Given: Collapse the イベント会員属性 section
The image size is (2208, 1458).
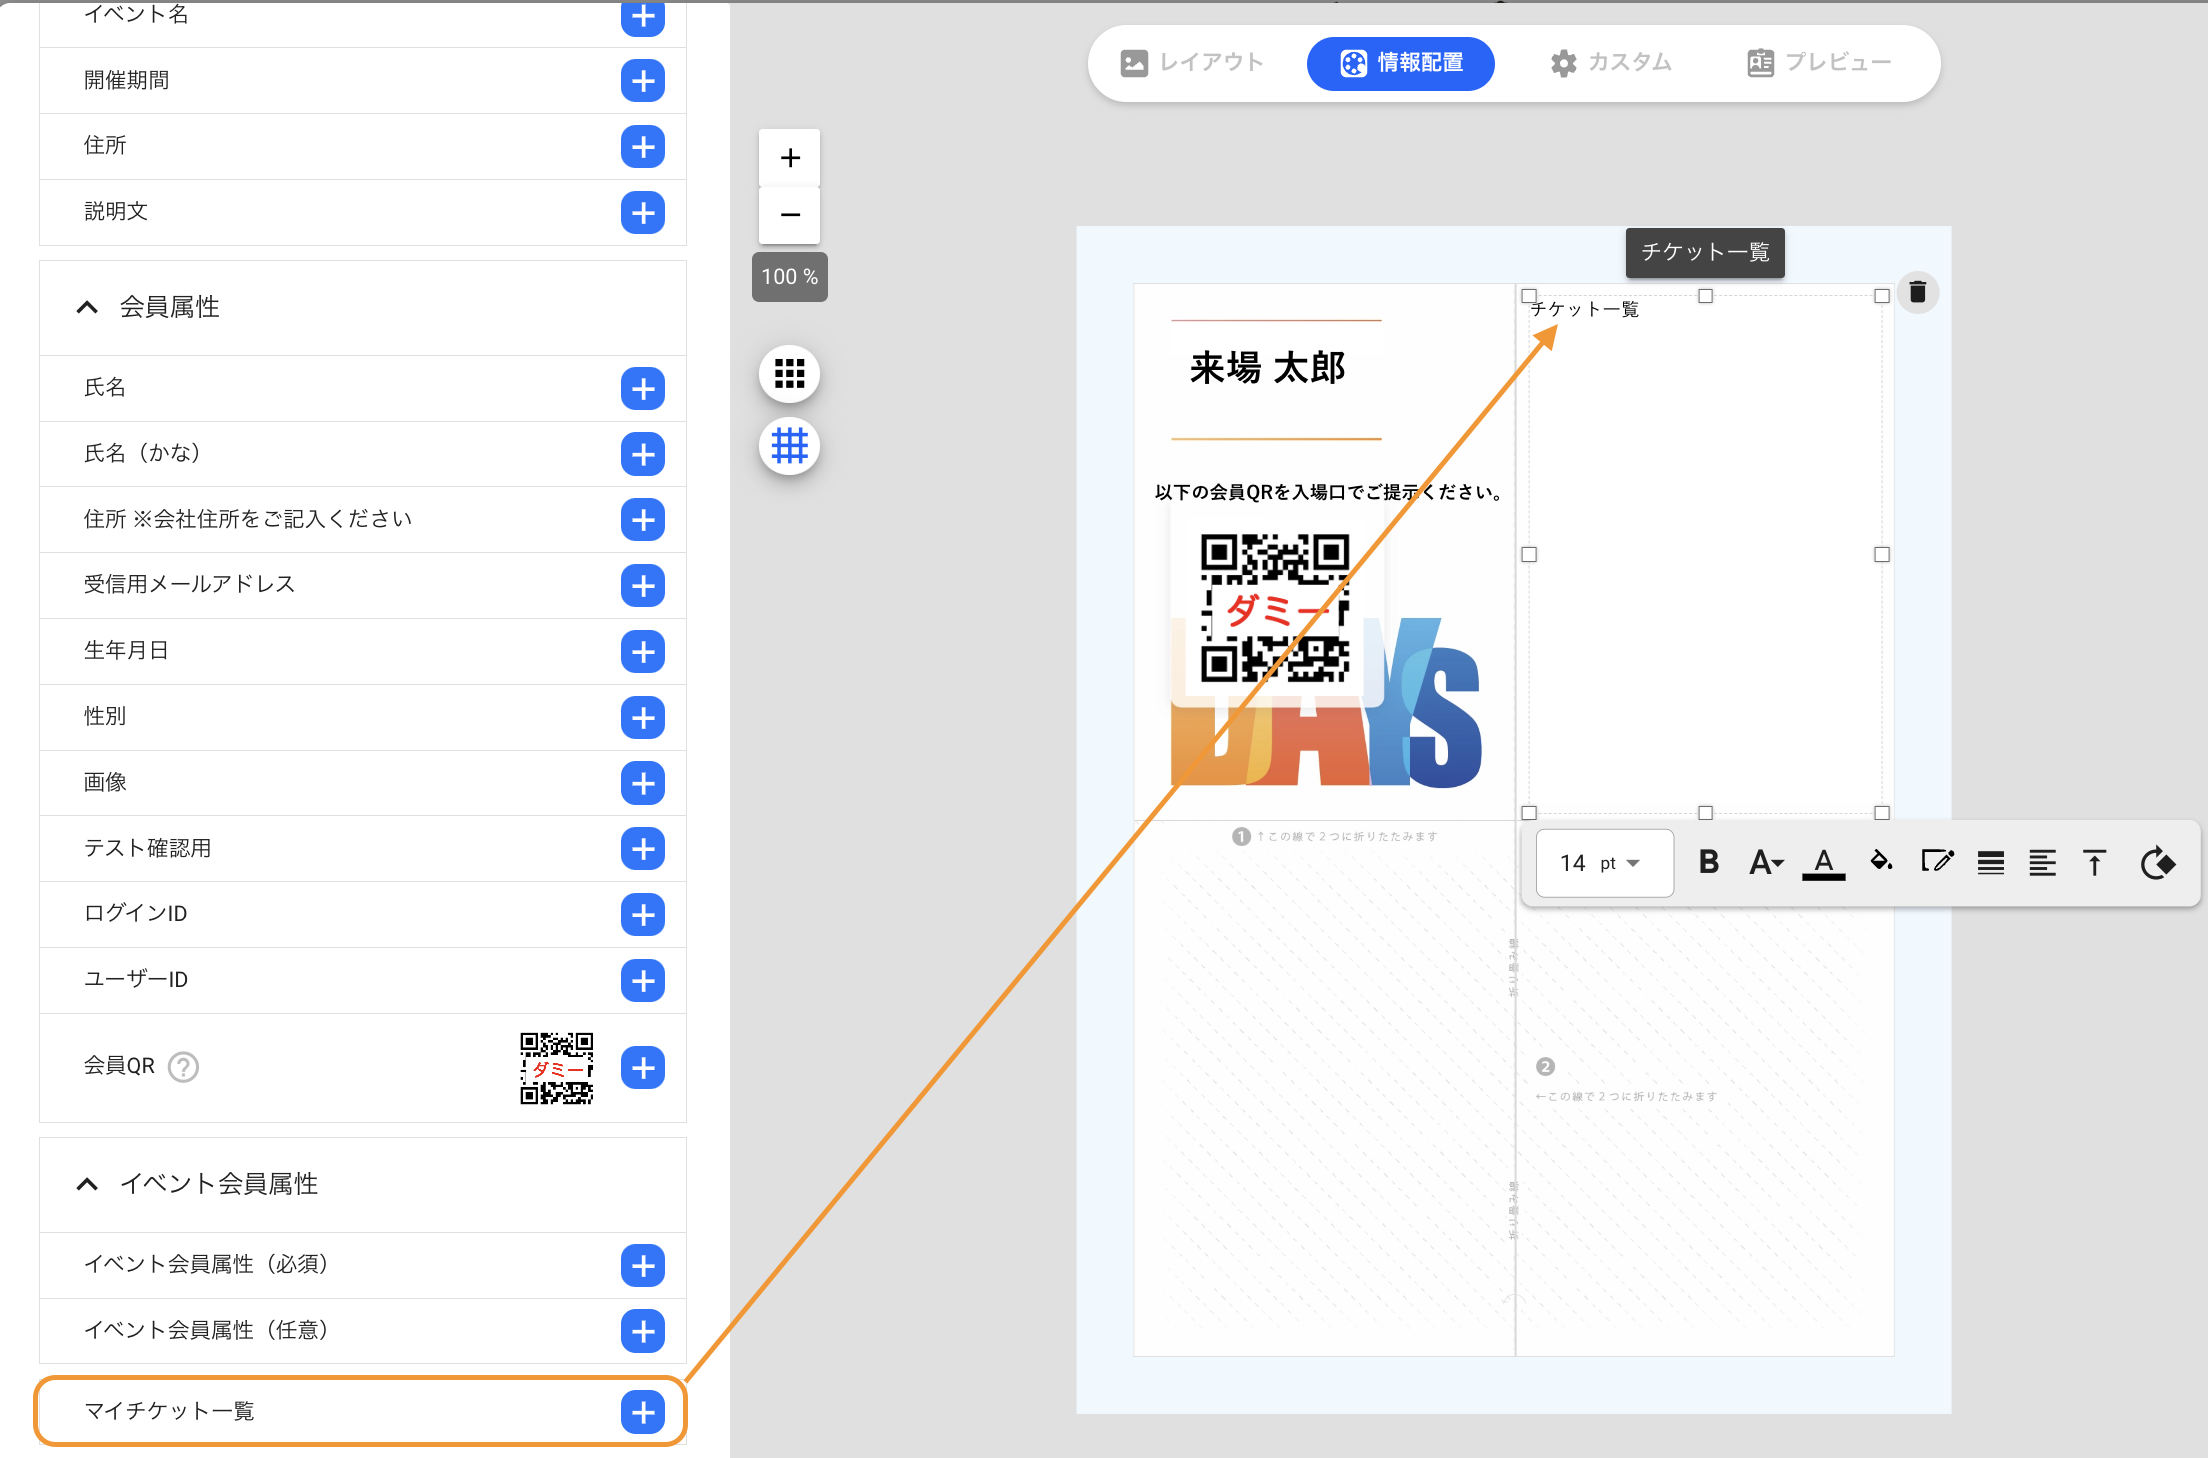Looking at the screenshot, I should click(88, 1184).
